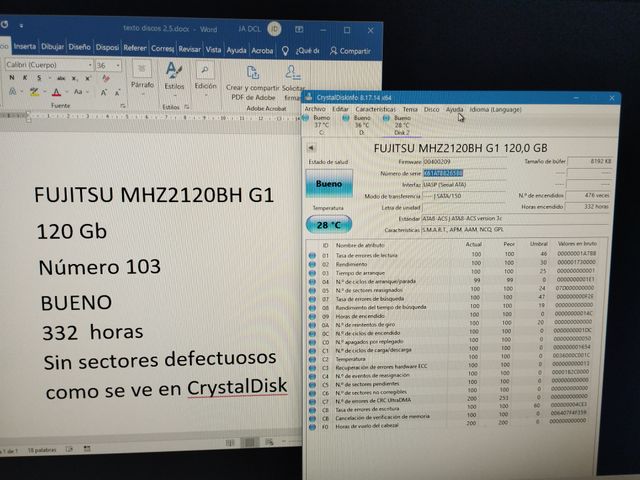Click Firmware field 00400209
Viewport: 640px width, 480px height.
click(464, 162)
